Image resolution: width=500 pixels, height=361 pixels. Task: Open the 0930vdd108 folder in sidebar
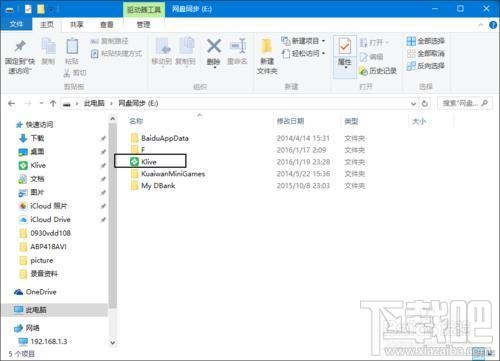pos(45,233)
